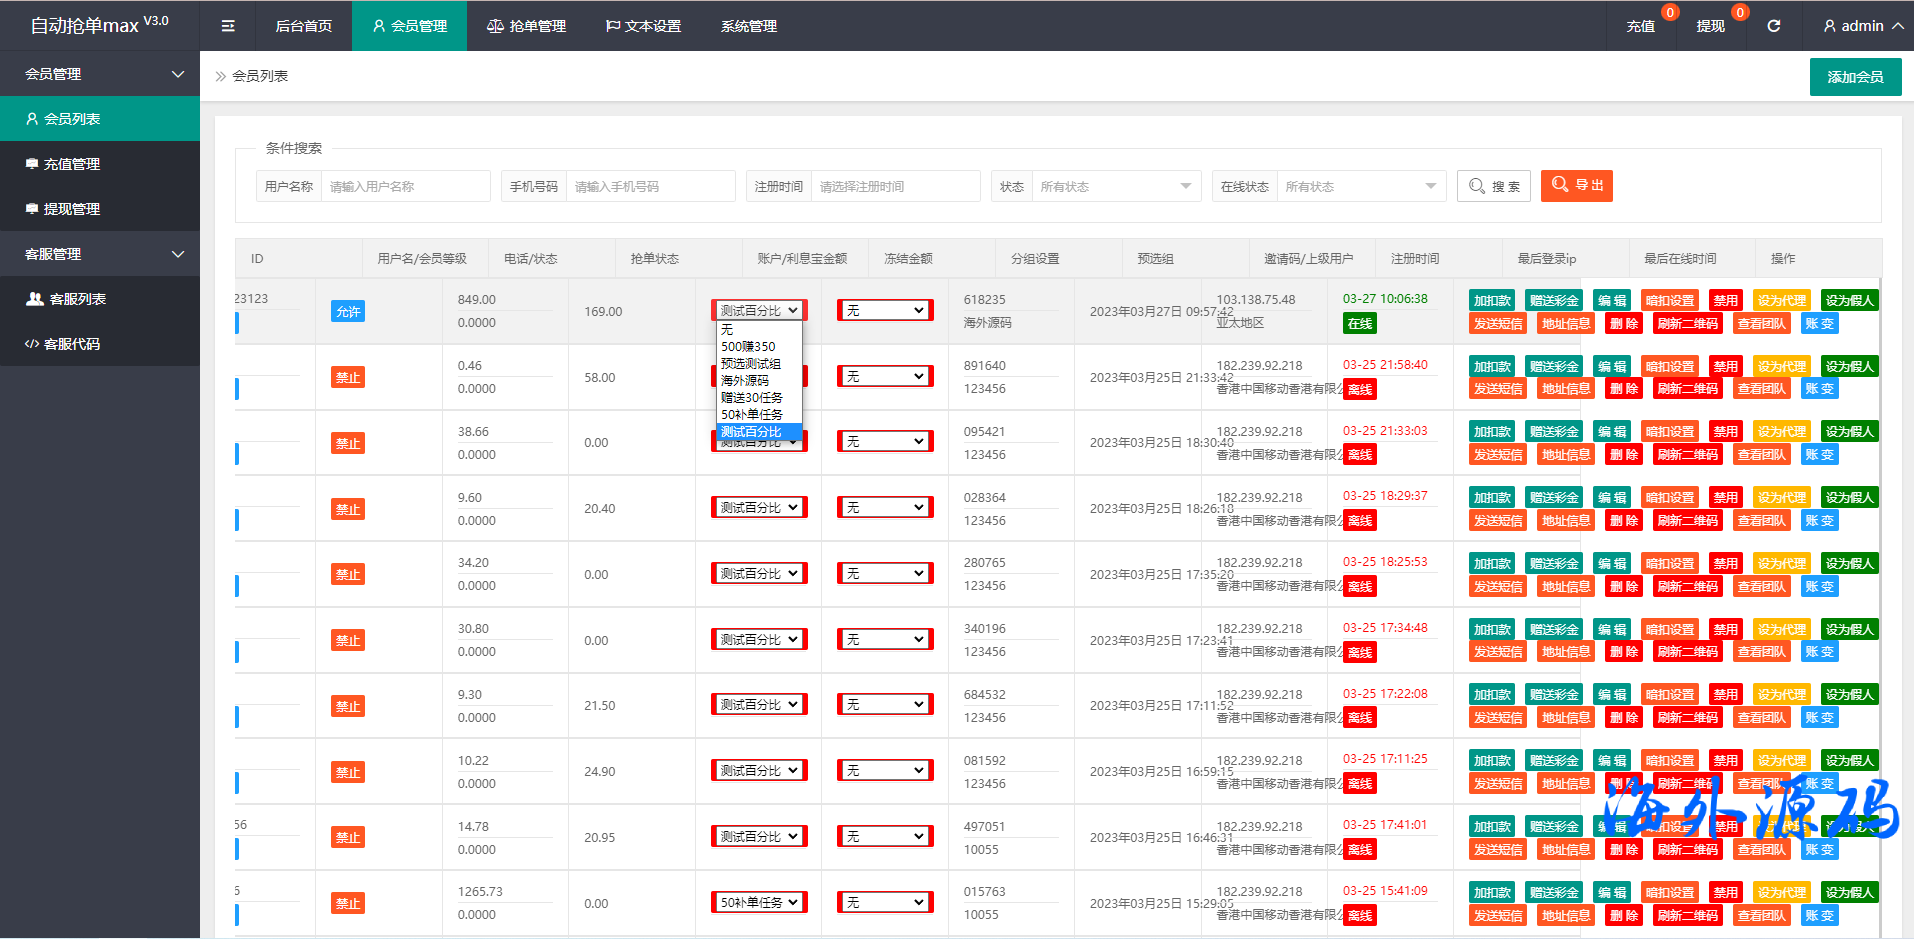This screenshot has height=939, width=1914.
Task: Open the 在线状态 filter dropdown
Action: coord(1360,187)
